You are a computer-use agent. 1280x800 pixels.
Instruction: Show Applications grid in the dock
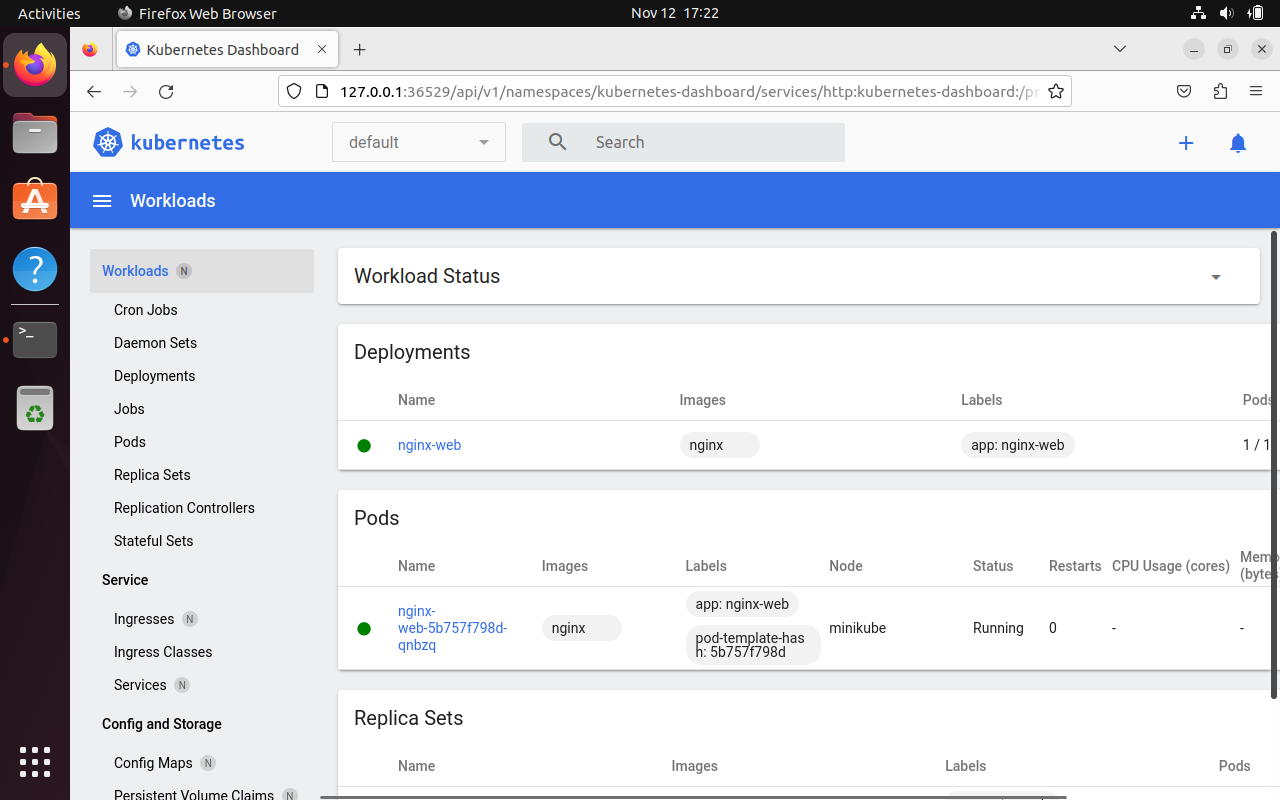(35, 762)
